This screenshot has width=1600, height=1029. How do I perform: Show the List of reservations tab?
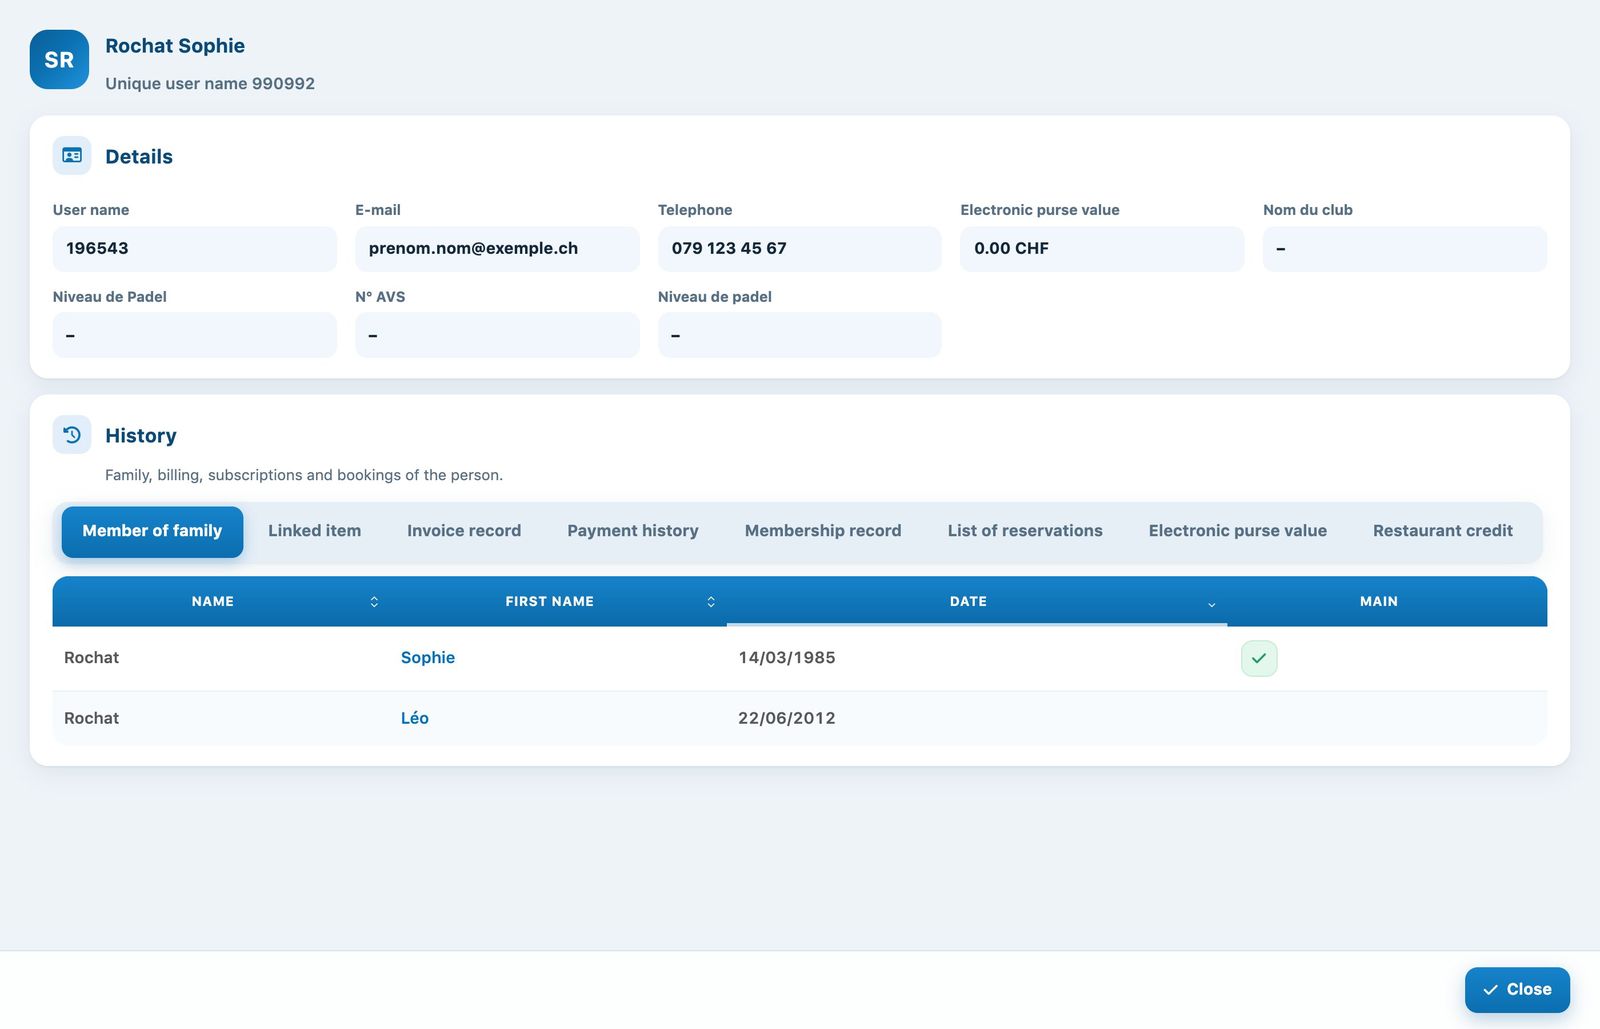pyautogui.click(x=1025, y=531)
